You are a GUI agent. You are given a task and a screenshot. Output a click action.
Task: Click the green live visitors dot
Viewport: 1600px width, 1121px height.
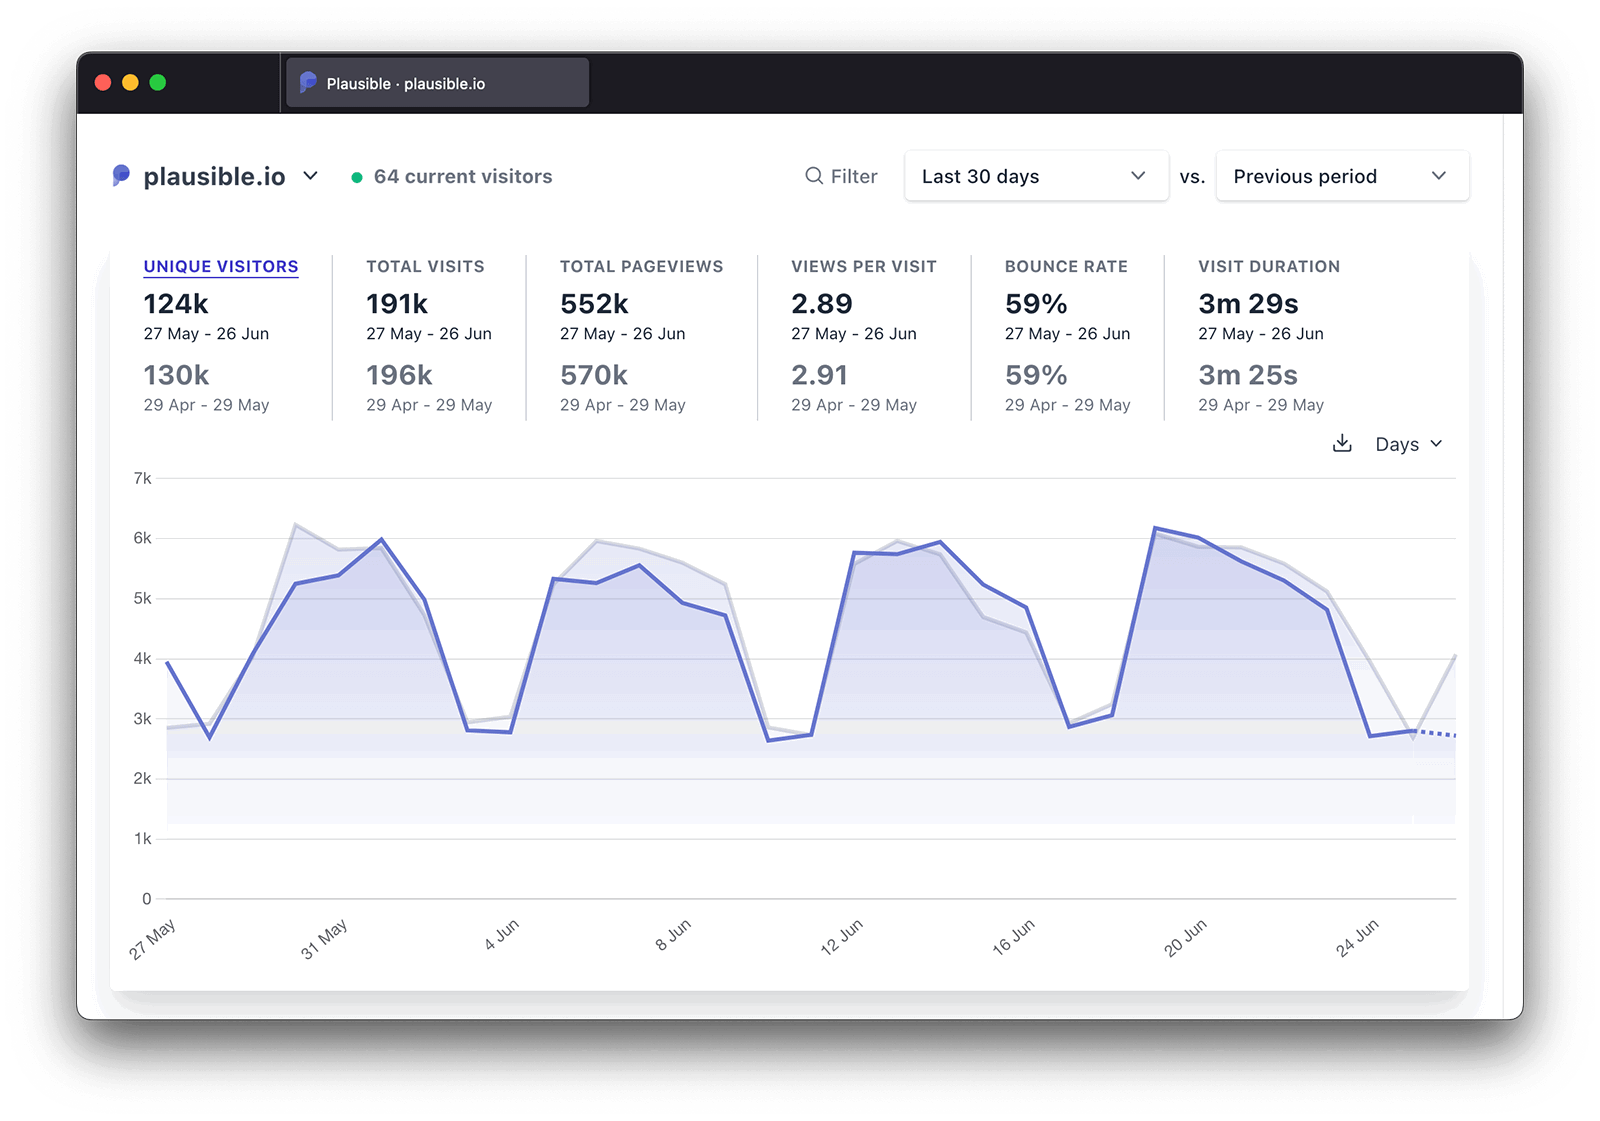(x=356, y=176)
